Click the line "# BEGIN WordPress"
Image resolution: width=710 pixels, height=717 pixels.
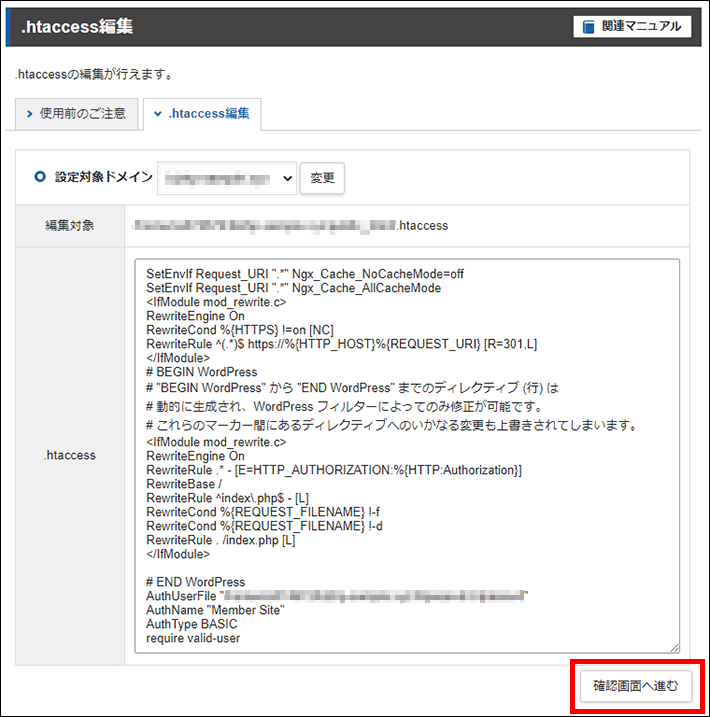coord(202,372)
